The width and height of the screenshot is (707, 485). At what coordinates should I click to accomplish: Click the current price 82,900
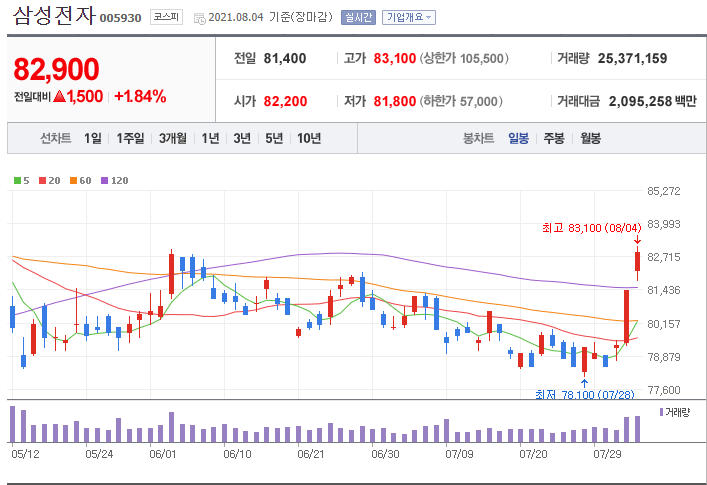click(56, 69)
